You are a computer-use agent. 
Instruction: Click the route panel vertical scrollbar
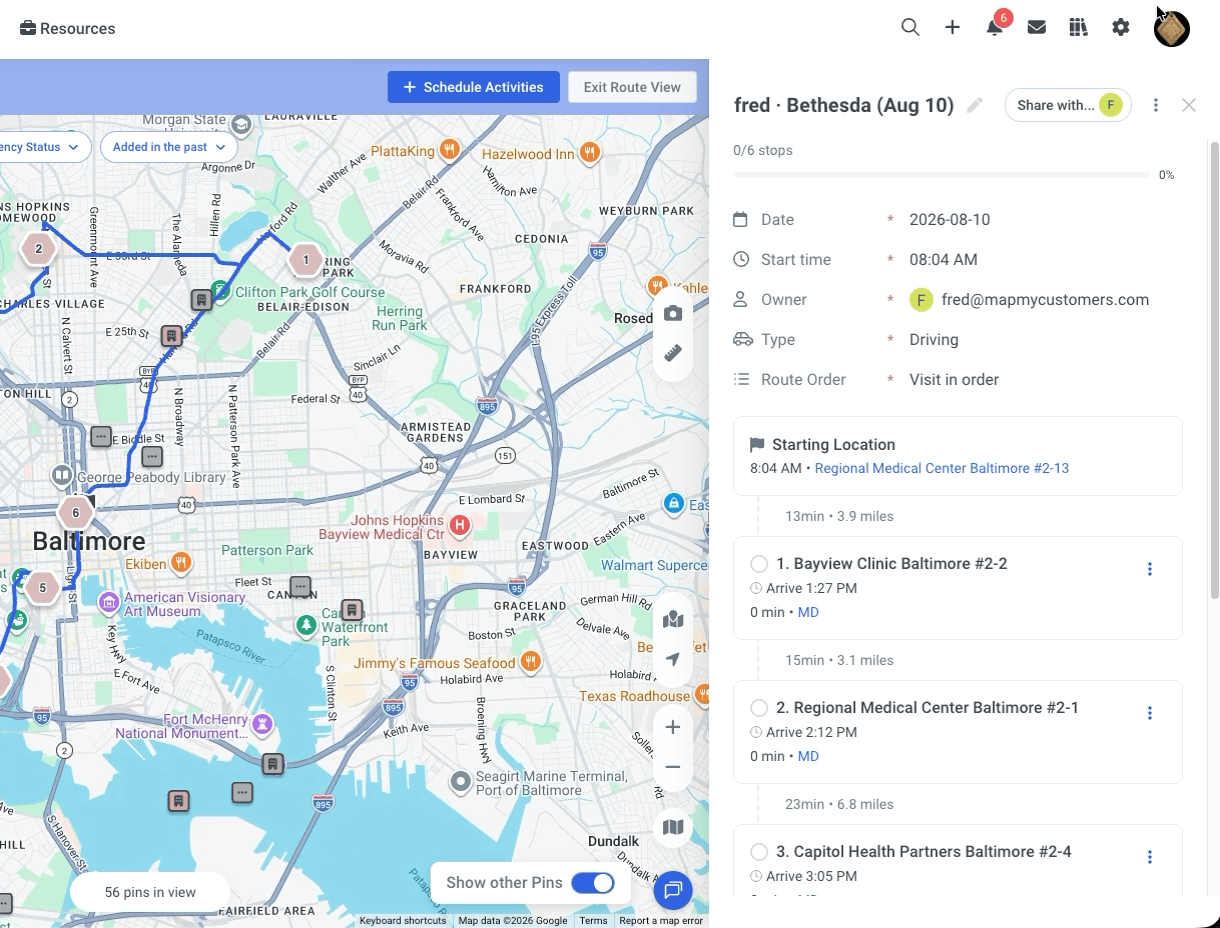(x=1215, y=370)
